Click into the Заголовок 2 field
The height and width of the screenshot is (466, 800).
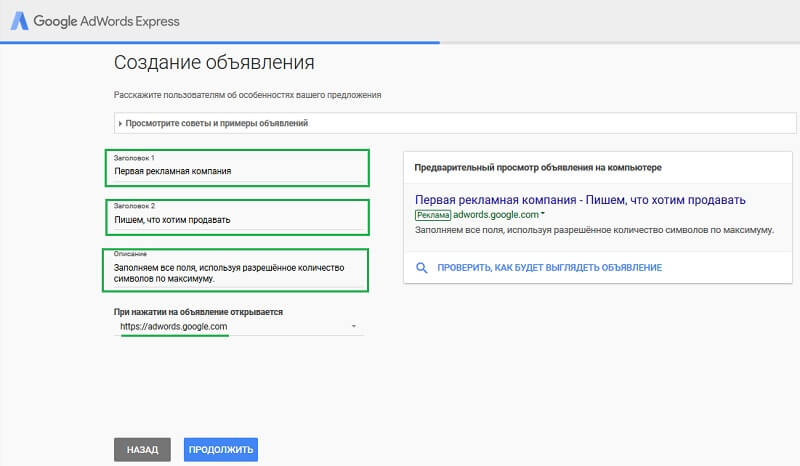[235, 220]
